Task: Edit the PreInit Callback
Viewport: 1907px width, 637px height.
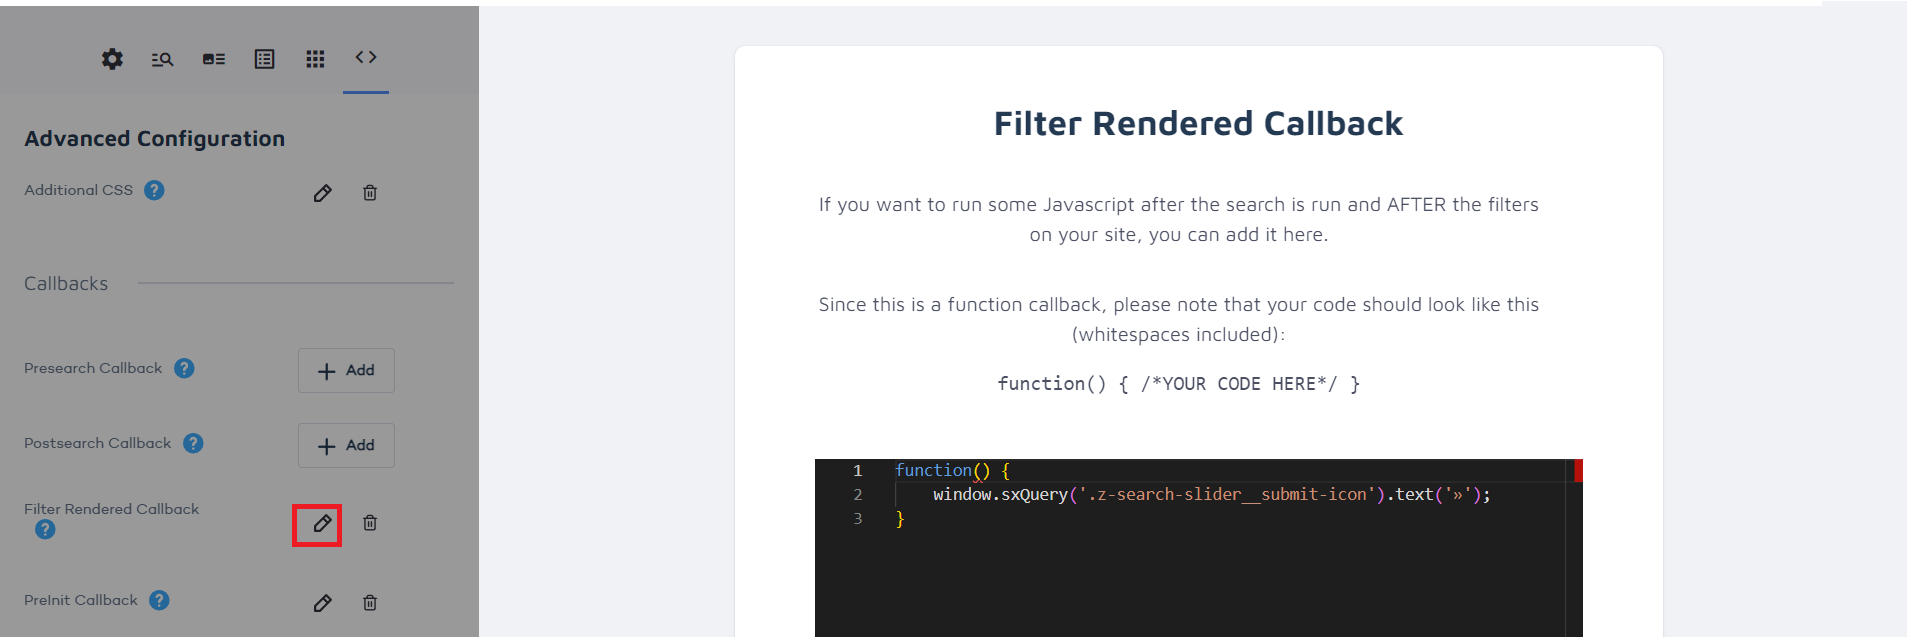Action: pos(322,603)
